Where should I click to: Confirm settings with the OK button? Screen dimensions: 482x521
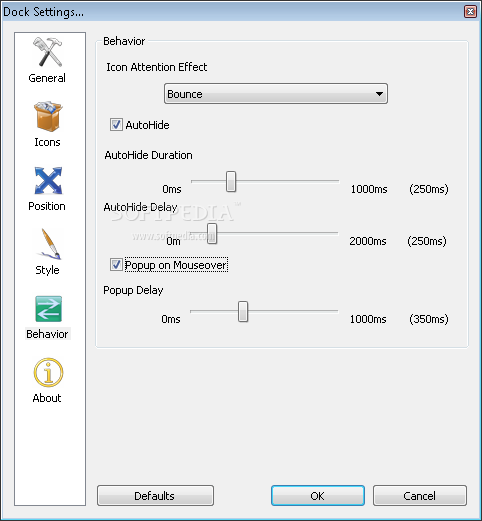318,496
